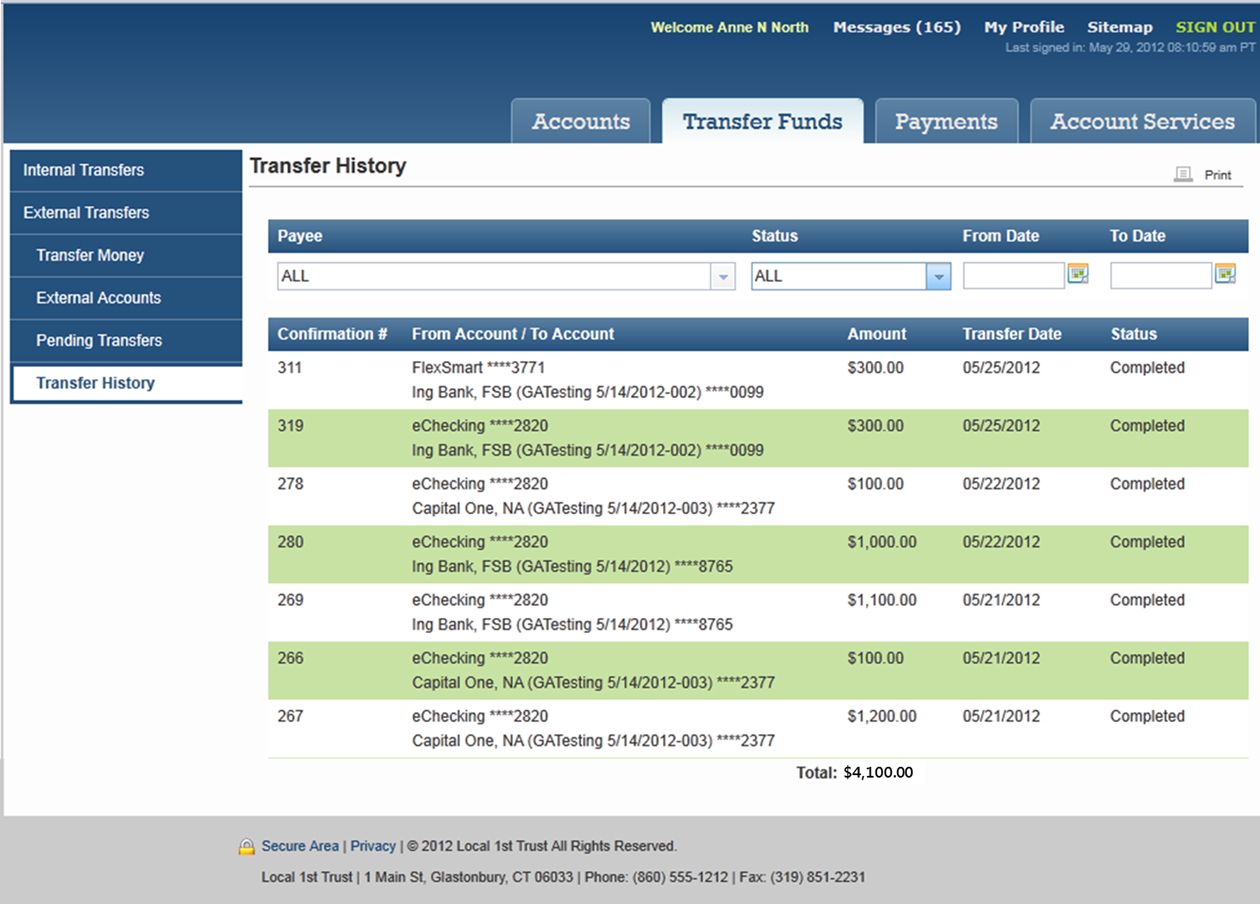Select Internal Transfers in the sidebar

(84, 170)
